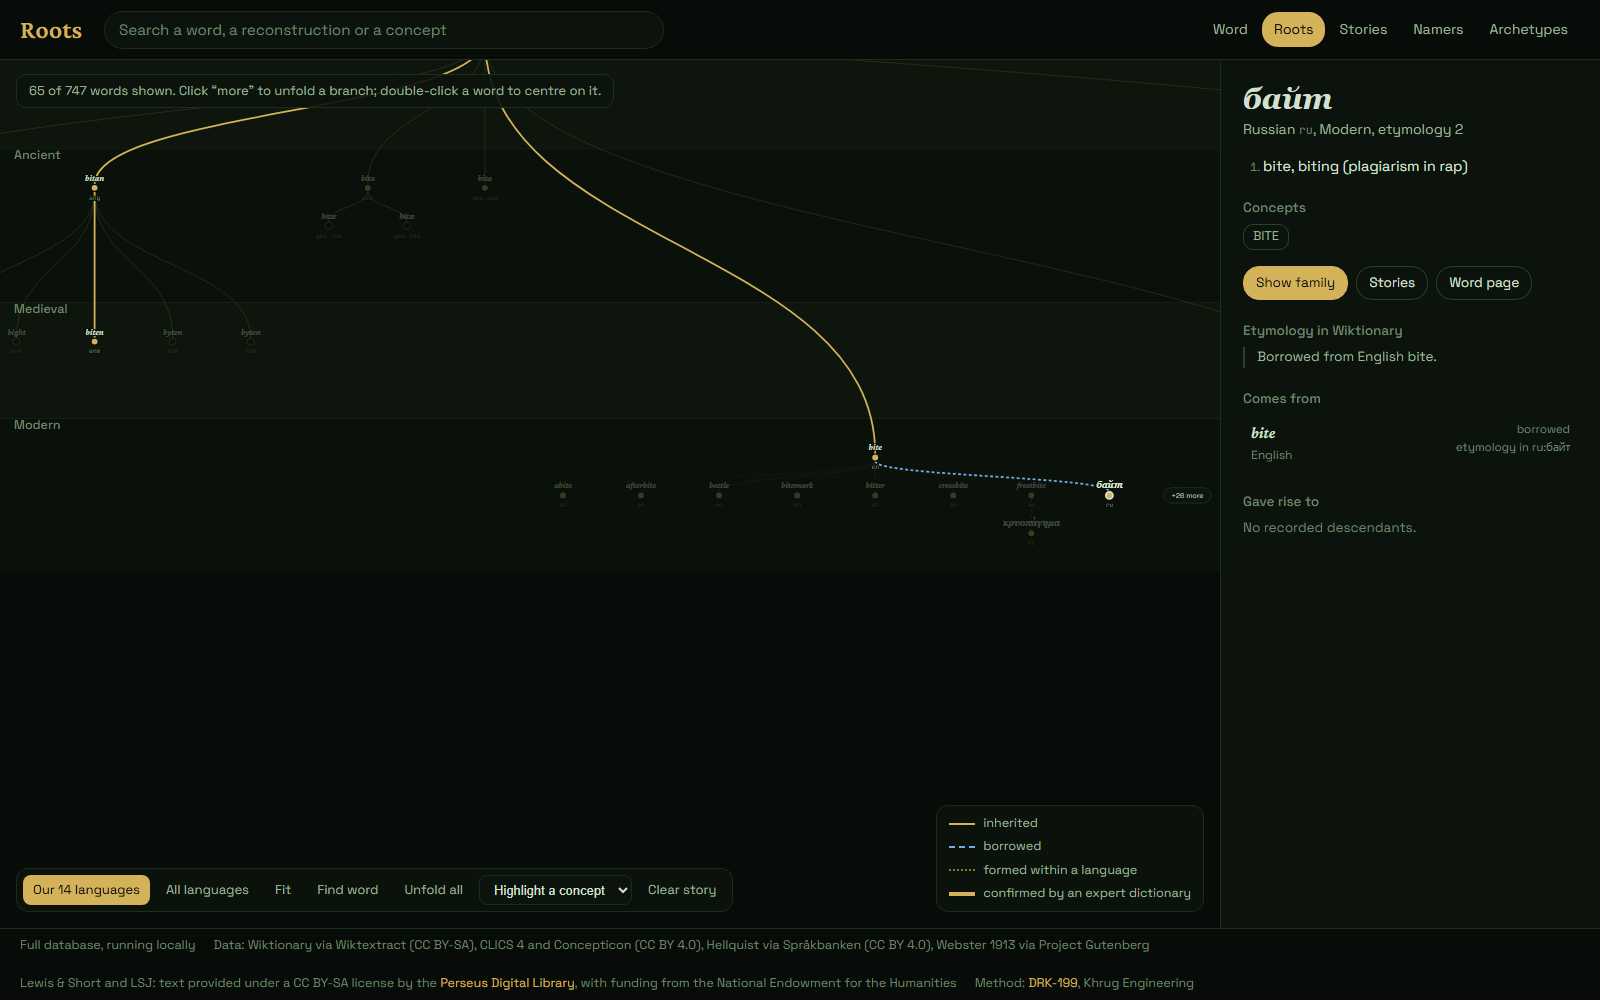Open the Highlight a concept dropdown
Viewport: 1600px width, 1000px height.
[556, 890]
